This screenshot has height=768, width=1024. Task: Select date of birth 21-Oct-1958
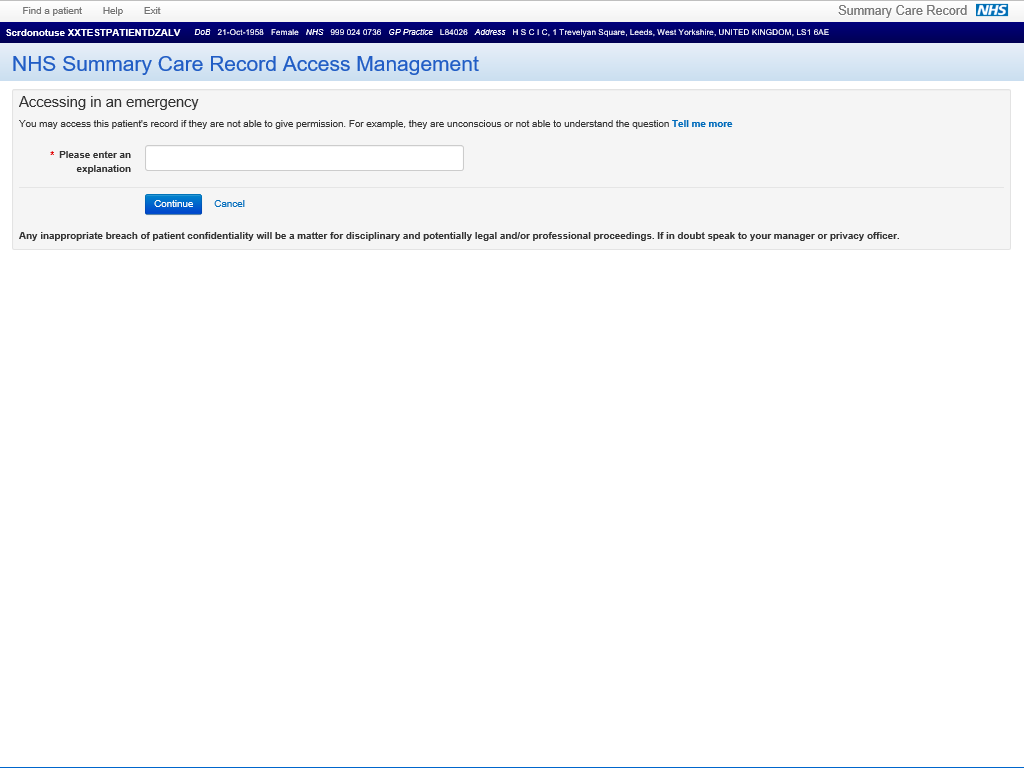[240, 32]
